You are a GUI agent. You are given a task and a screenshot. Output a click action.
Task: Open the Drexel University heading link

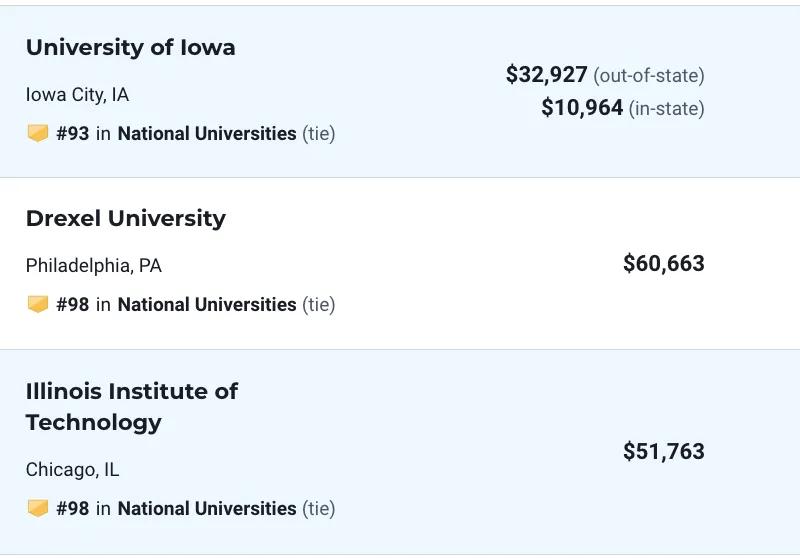(126, 219)
